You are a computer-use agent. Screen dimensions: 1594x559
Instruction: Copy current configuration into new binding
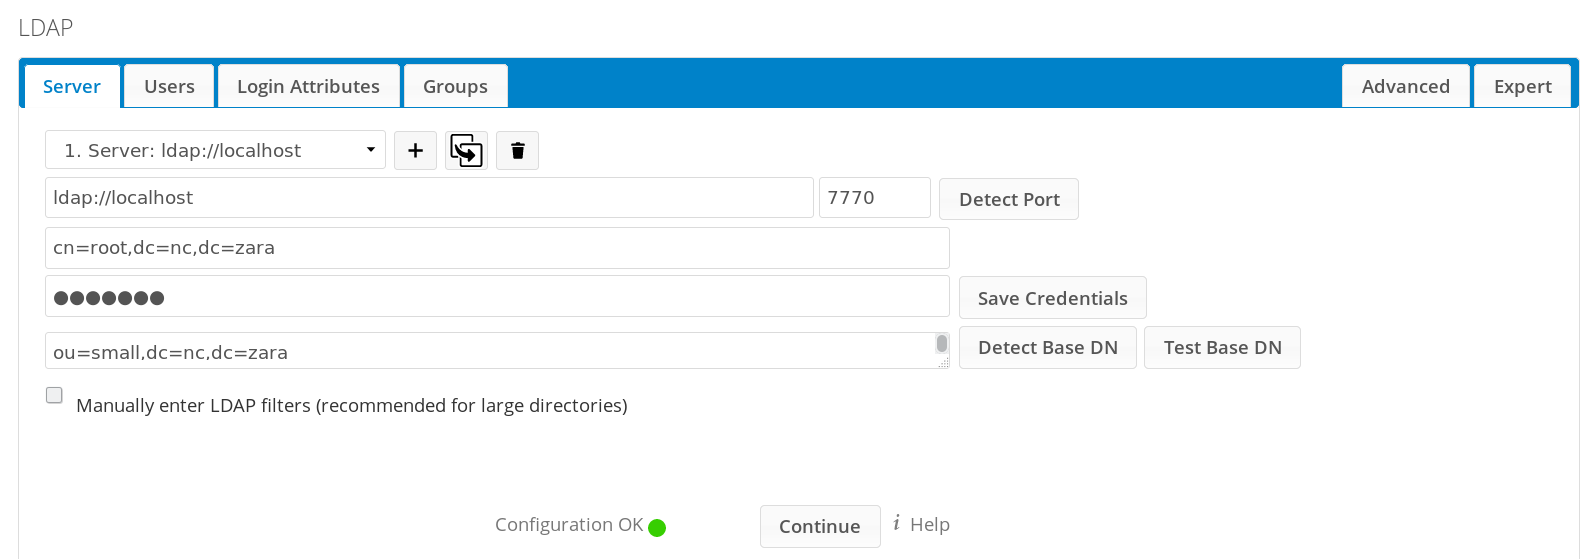tap(466, 151)
